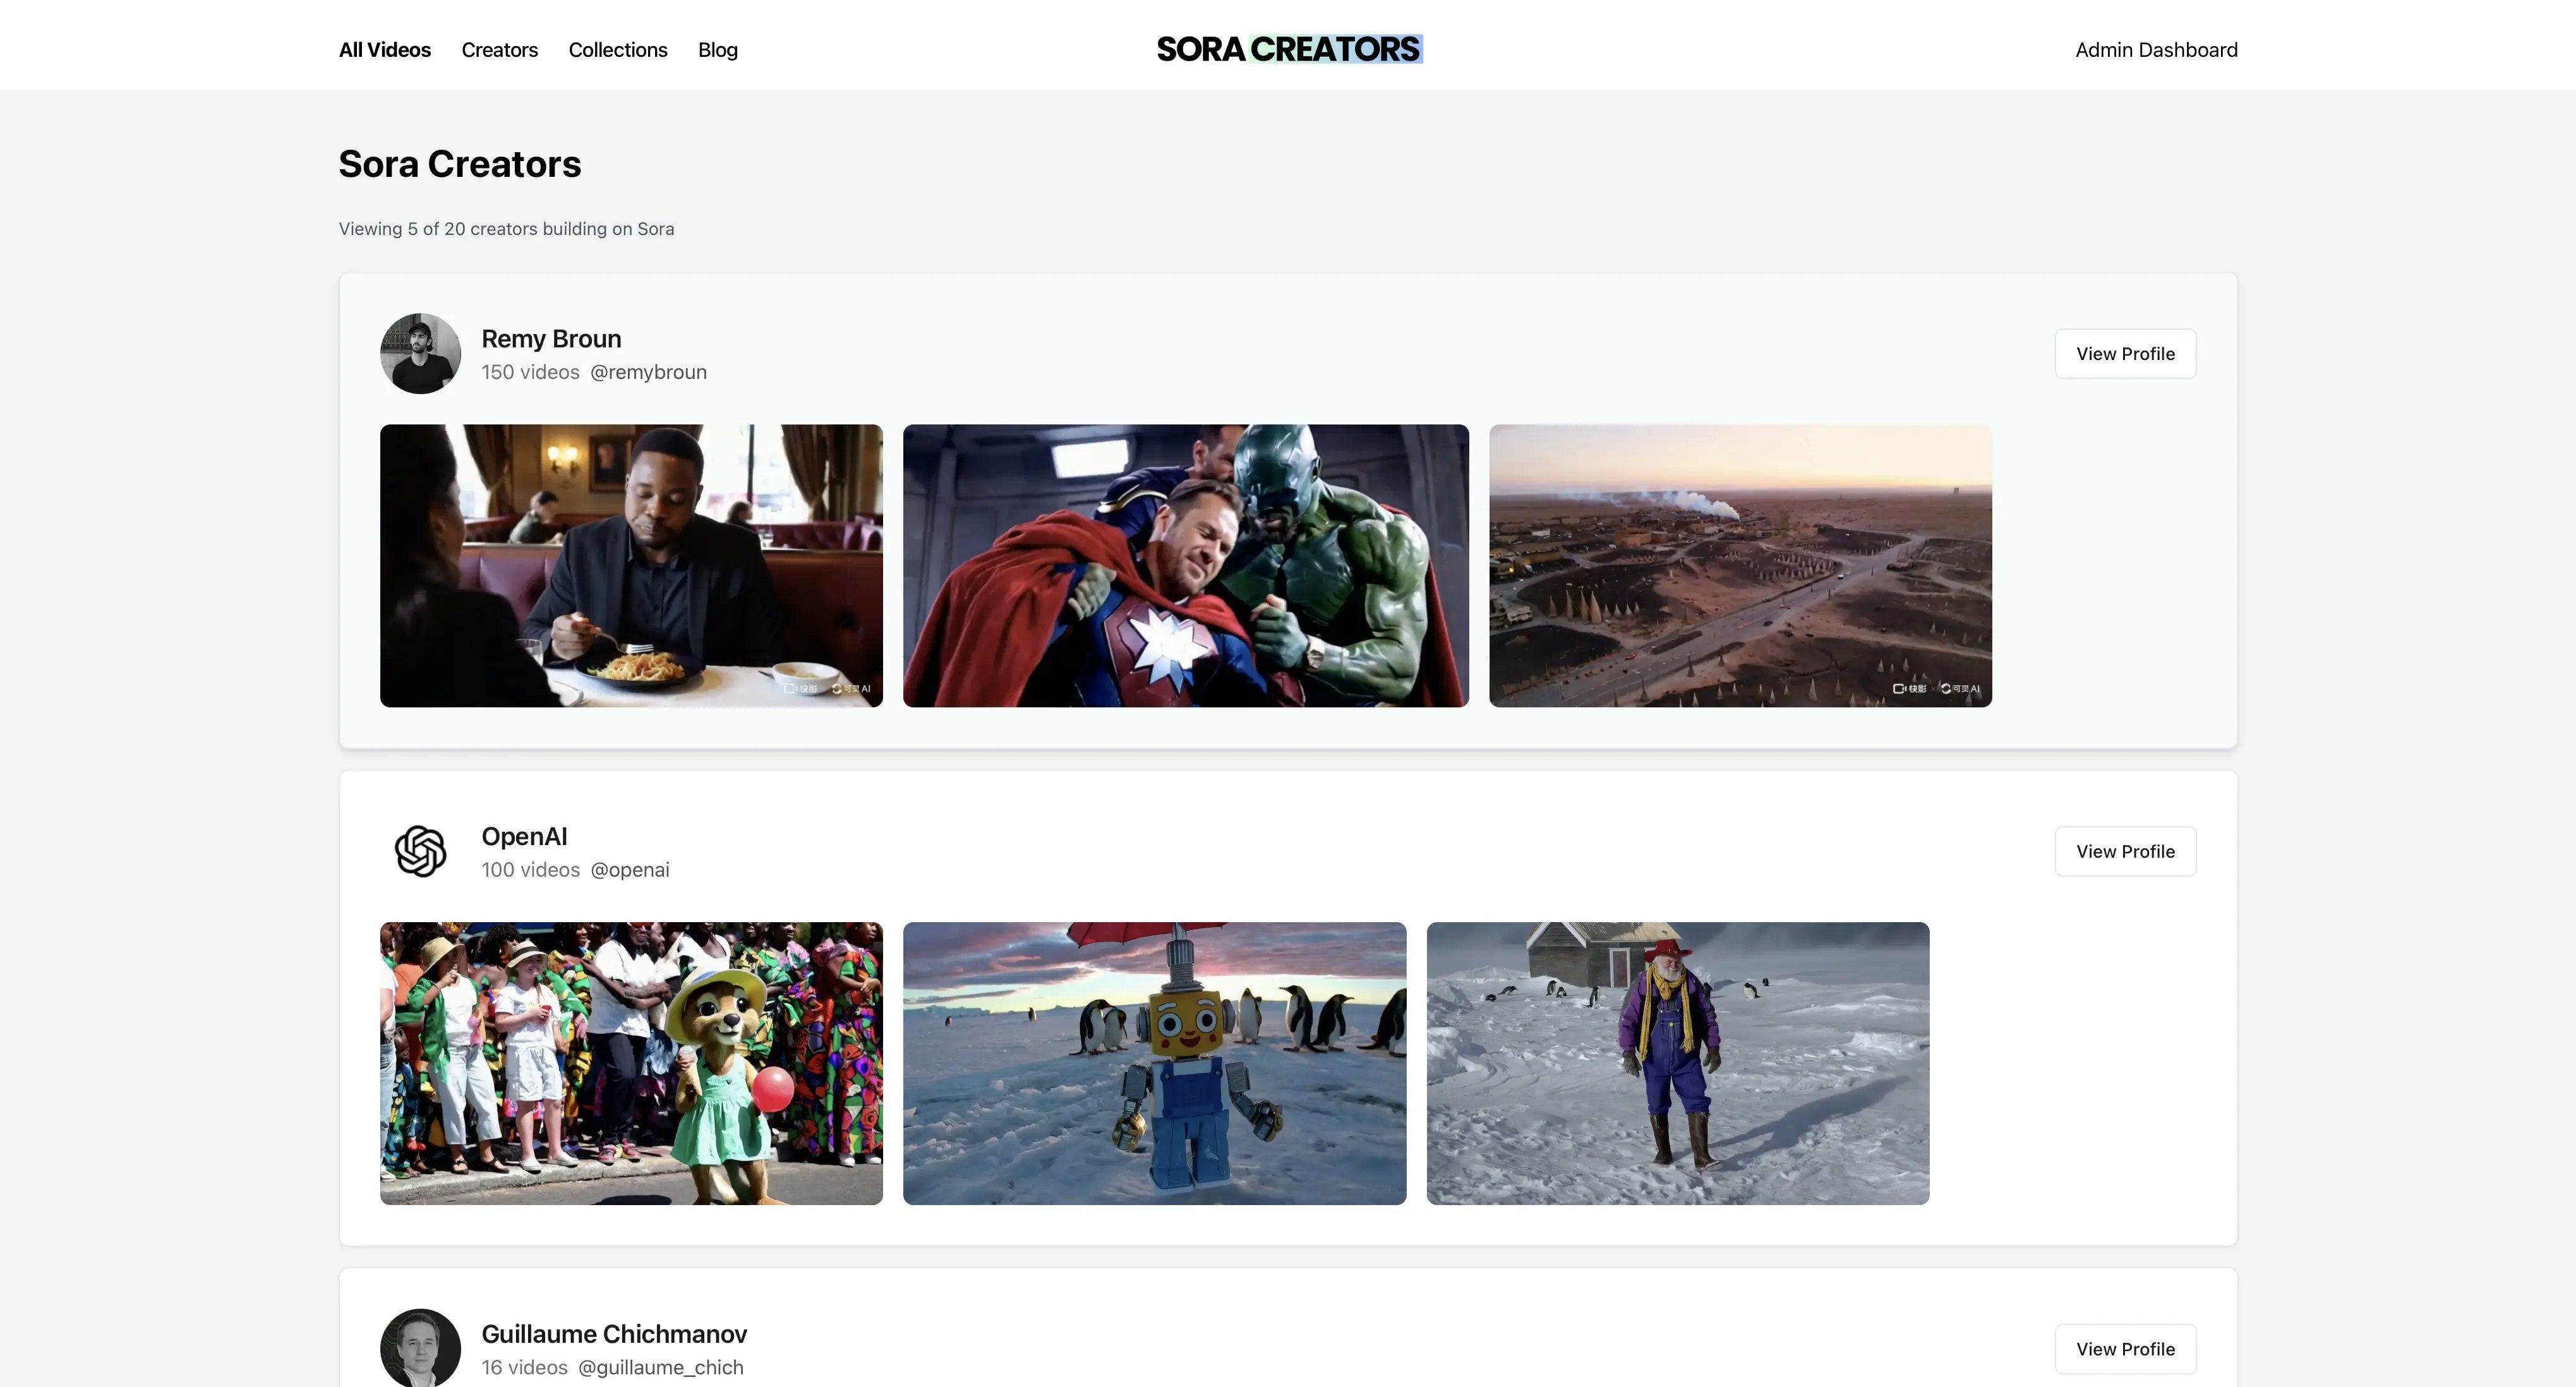This screenshot has width=2576, height=1387.
Task: Open the man eating spaghetti video
Action: [x=631, y=565]
